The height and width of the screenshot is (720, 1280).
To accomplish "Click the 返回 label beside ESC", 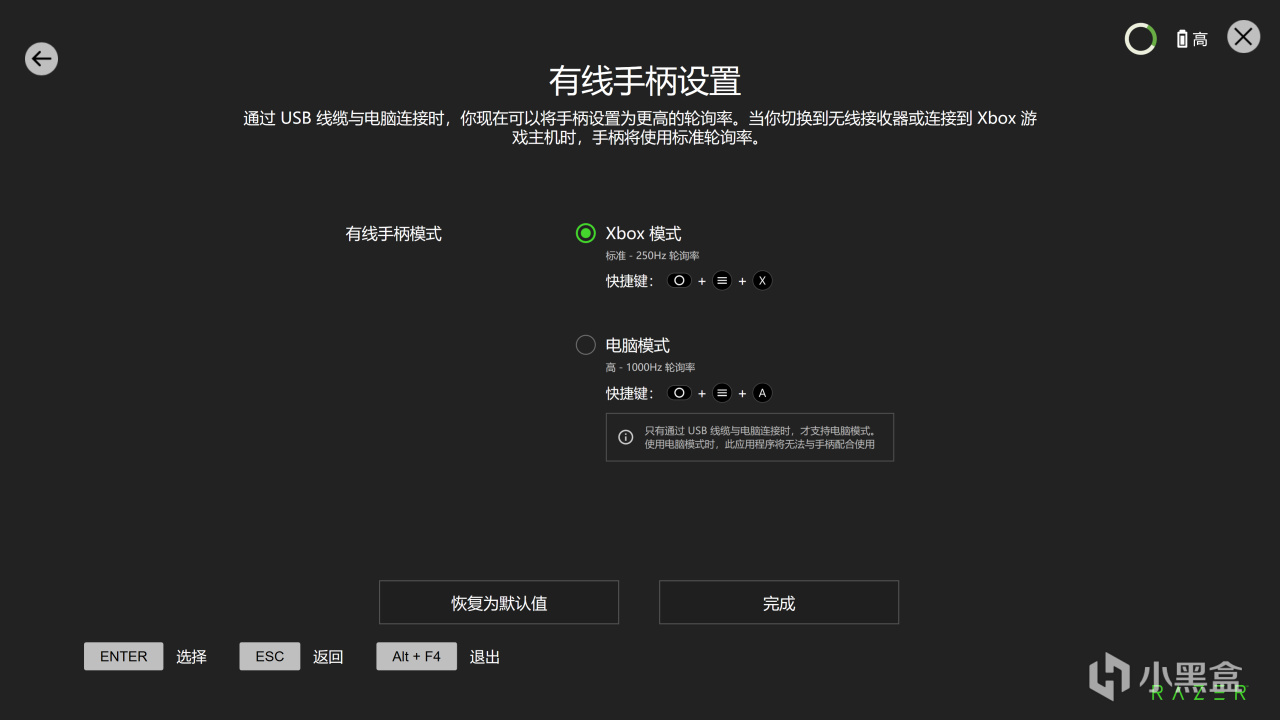I will [328, 657].
